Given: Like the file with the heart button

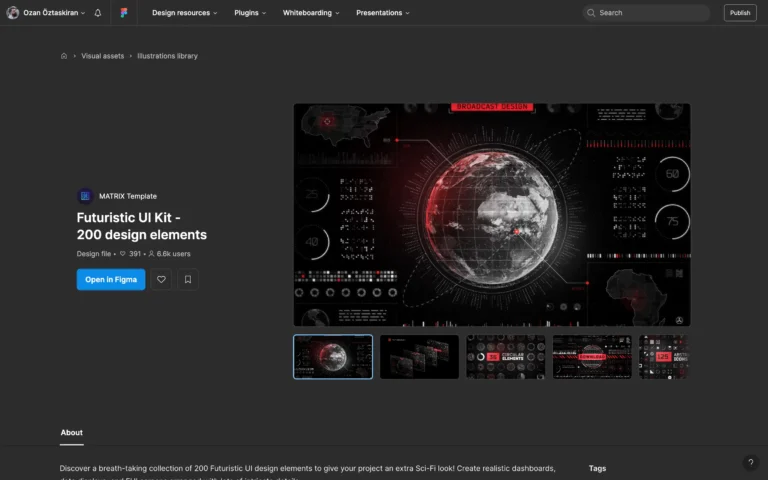Looking at the screenshot, I should click(x=161, y=280).
